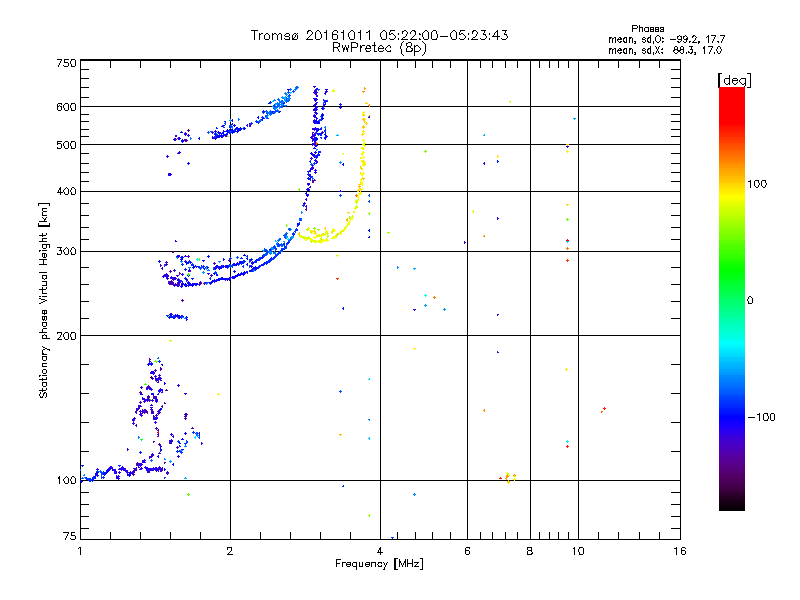800x600 pixels.
Task: Click the colorbar tick label "100" beside yellow
Action: coord(757,184)
